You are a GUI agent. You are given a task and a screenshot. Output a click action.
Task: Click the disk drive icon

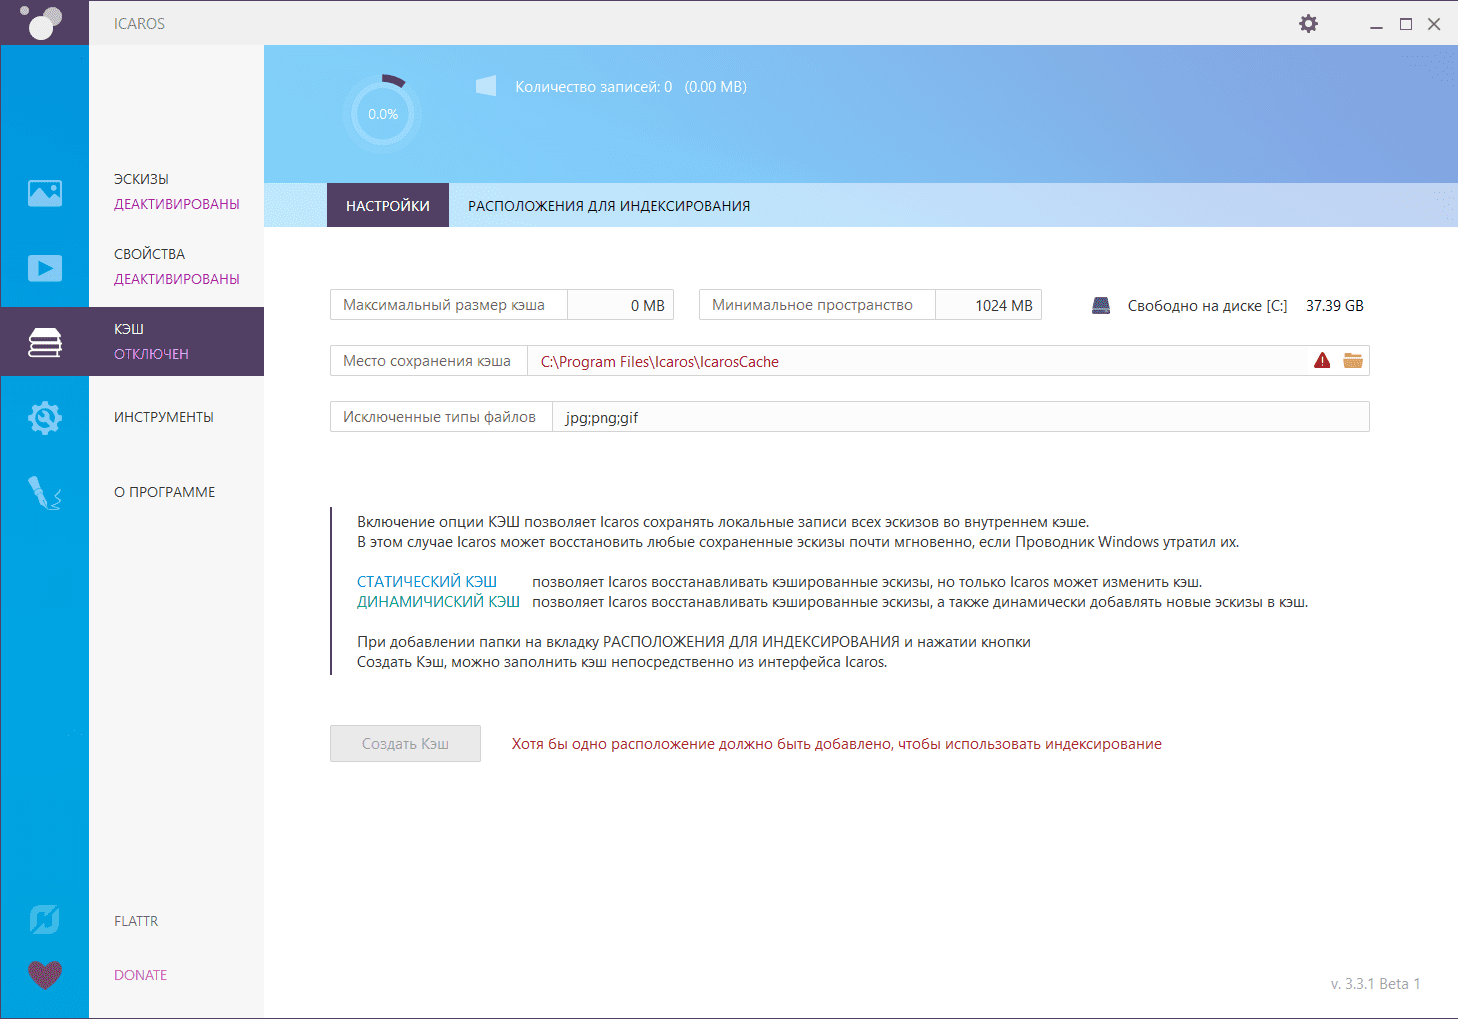[1101, 306]
